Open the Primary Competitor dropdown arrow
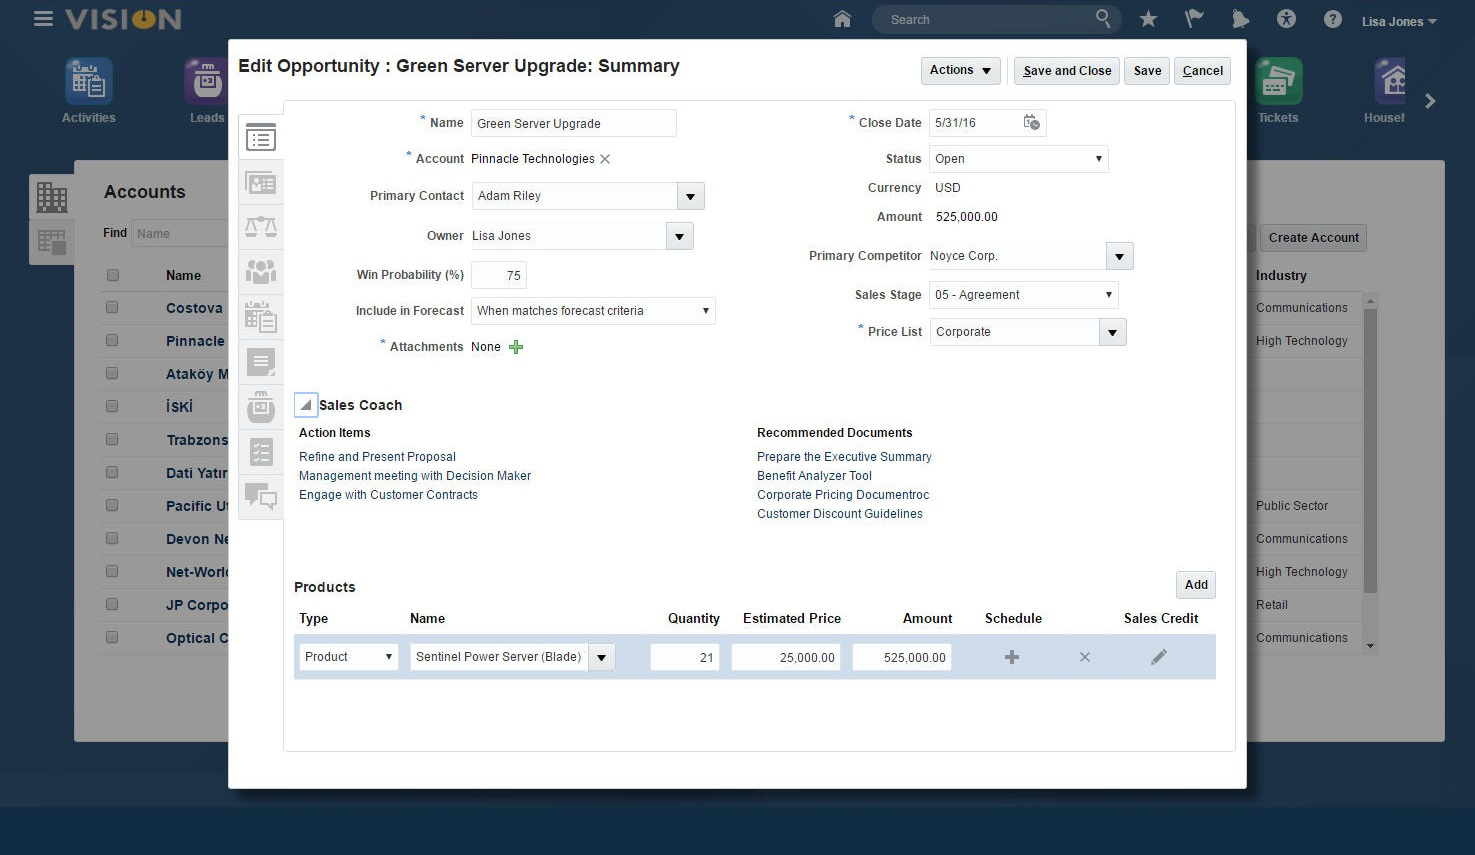Viewport: 1475px width, 855px height. (x=1119, y=256)
